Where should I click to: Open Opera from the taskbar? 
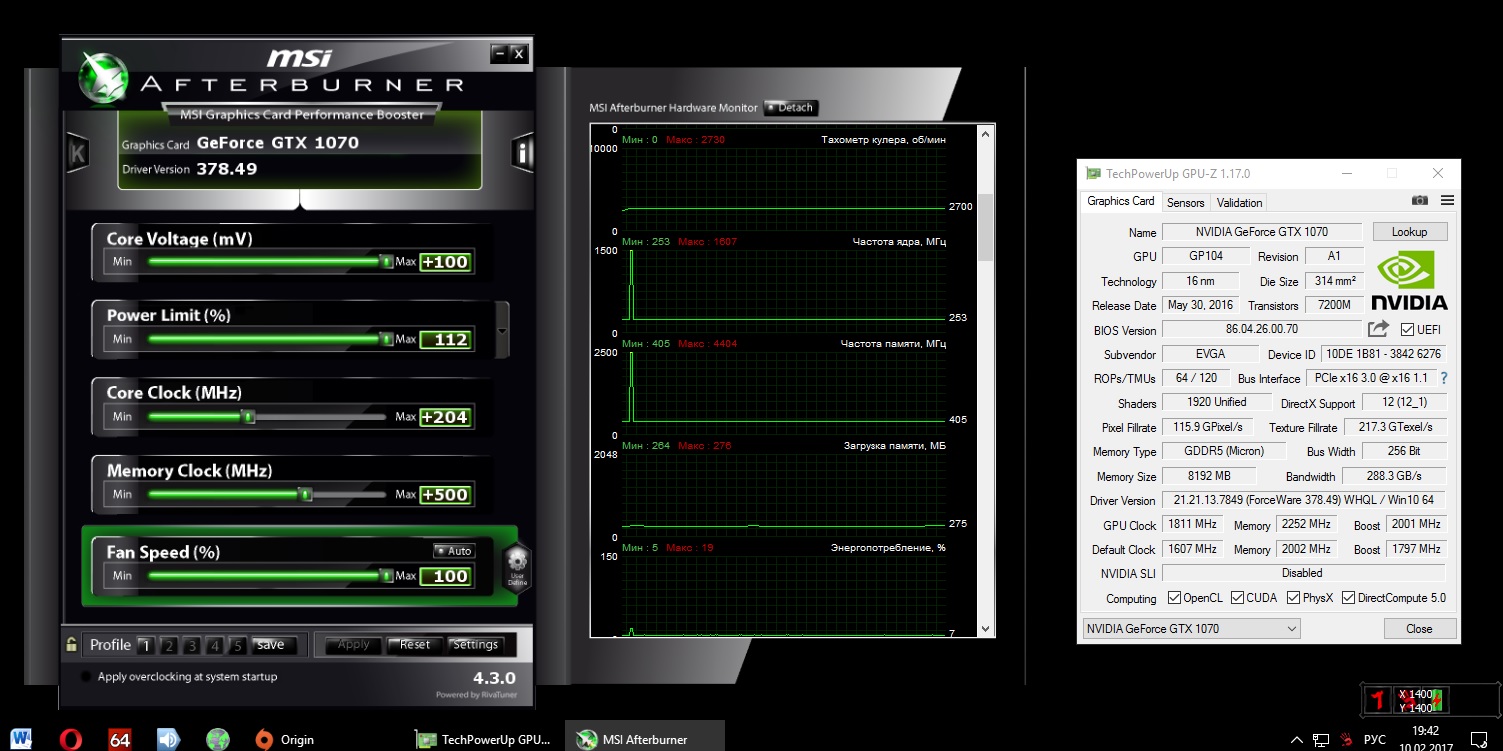[70, 739]
